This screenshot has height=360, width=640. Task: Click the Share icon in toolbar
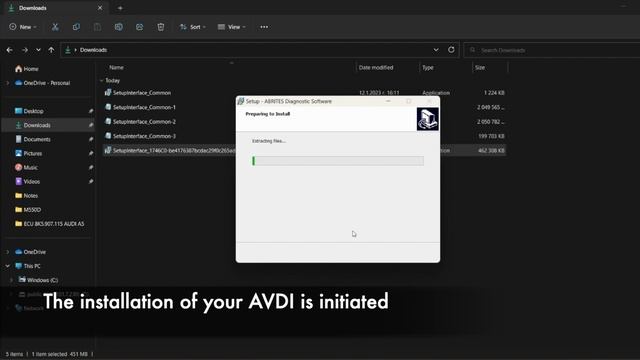click(x=140, y=27)
